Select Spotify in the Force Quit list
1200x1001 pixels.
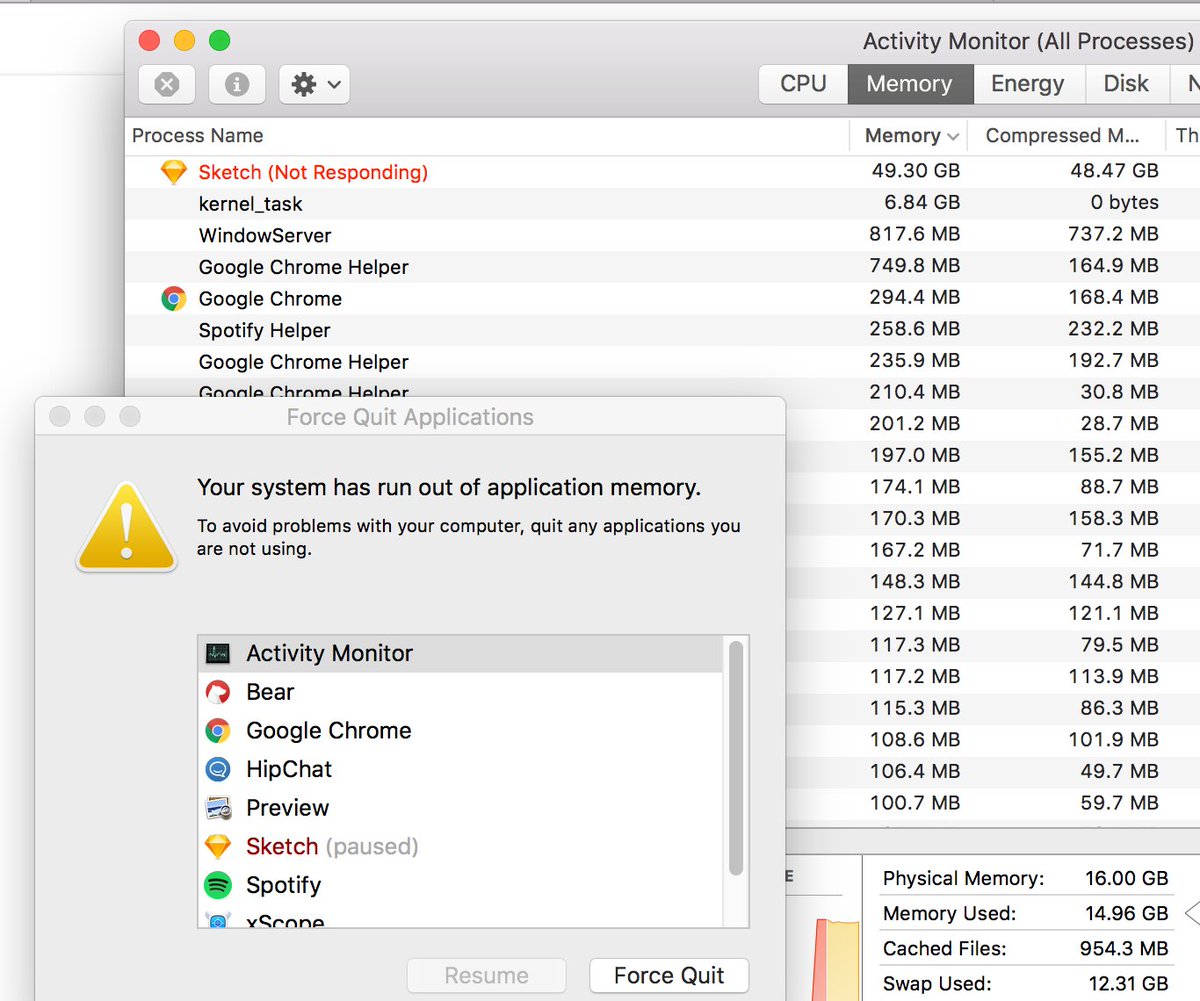click(x=460, y=885)
